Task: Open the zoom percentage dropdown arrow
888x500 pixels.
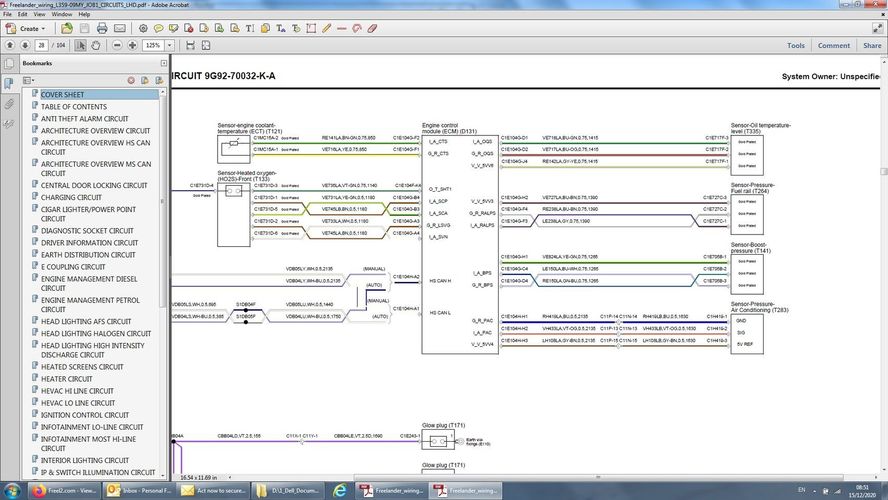Action: (x=169, y=45)
